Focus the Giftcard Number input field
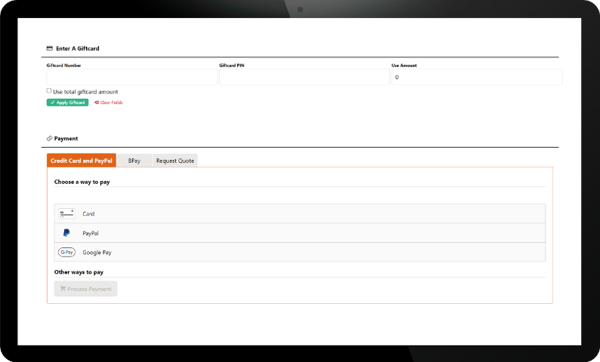The image size is (600, 362). [x=132, y=77]
